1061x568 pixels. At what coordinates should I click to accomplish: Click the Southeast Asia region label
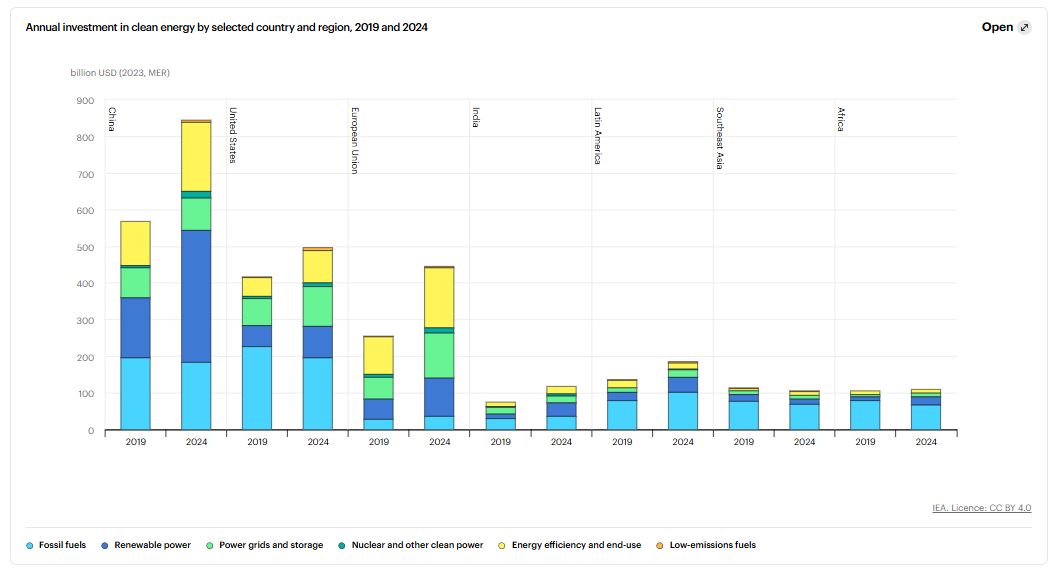(719, 138)
